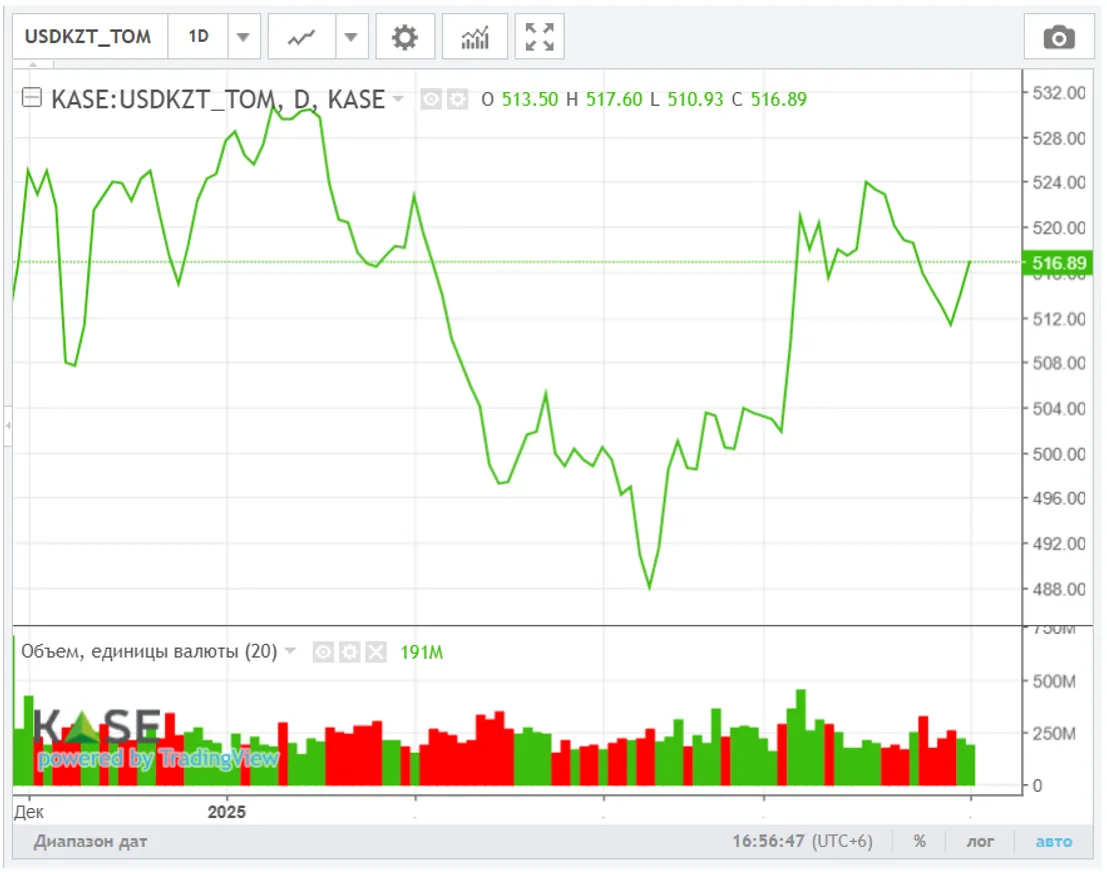
Task: Open chart settings gear icon
Action: point(404,37)
